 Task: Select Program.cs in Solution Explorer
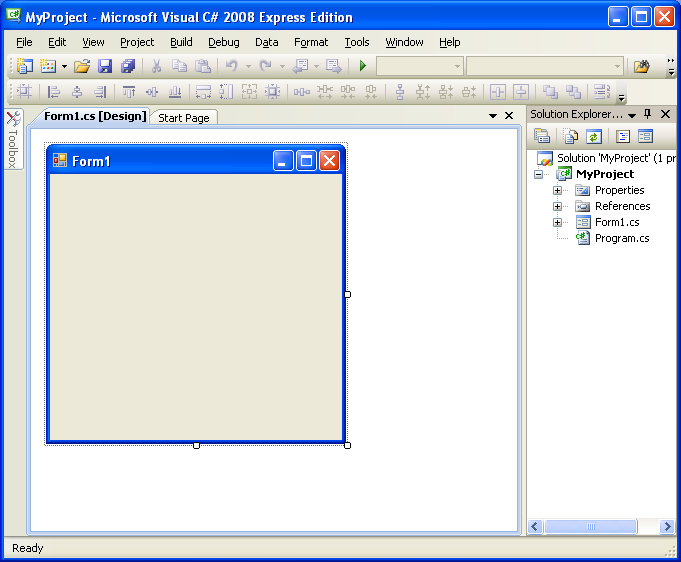pos(622,238)
